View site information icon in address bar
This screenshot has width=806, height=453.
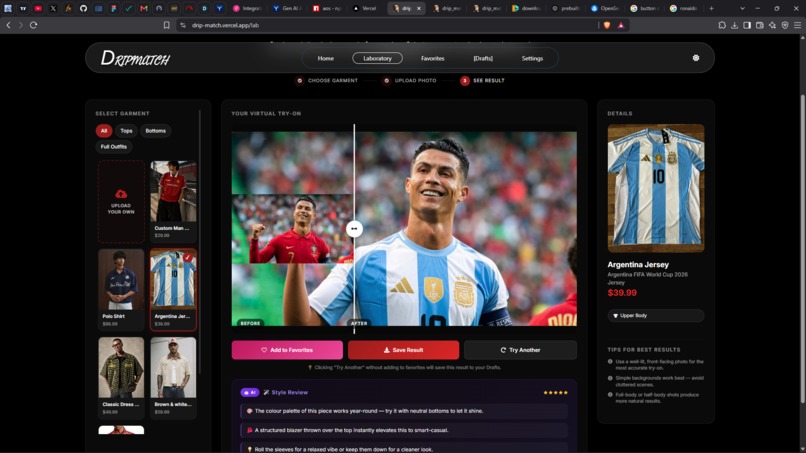182,25
